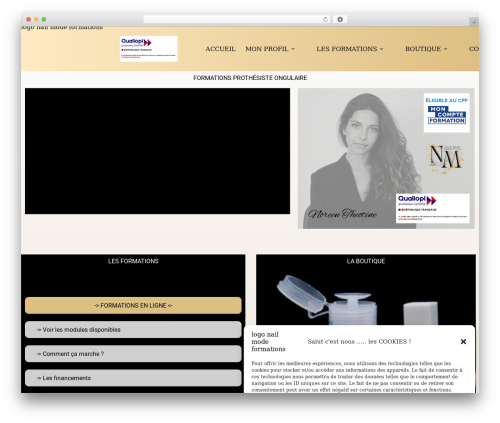Click the browser address bar
The image size is (500, 423).
[233, 20]
